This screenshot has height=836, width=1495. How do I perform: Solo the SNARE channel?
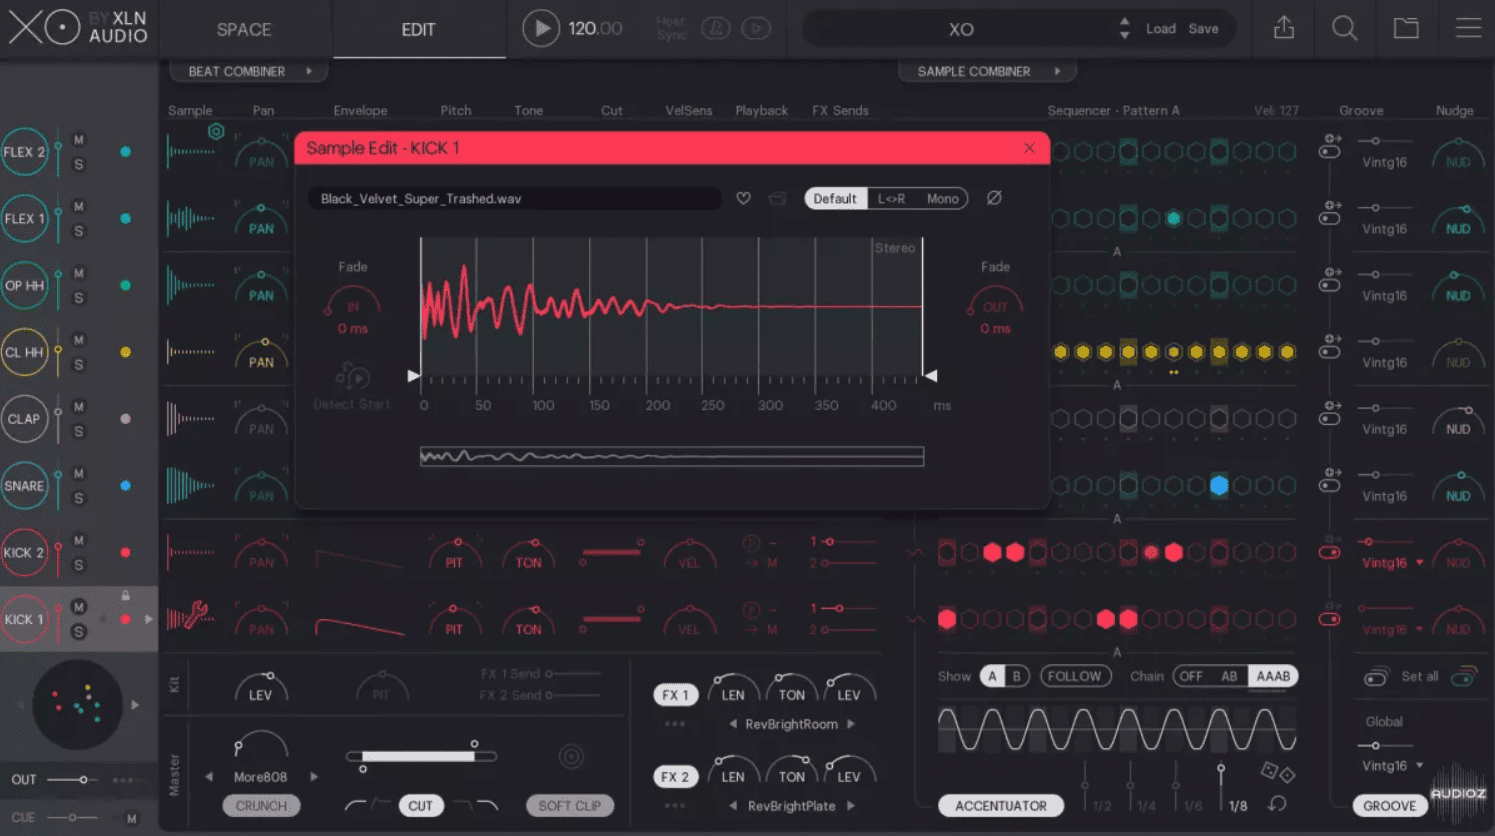point(79,498)
